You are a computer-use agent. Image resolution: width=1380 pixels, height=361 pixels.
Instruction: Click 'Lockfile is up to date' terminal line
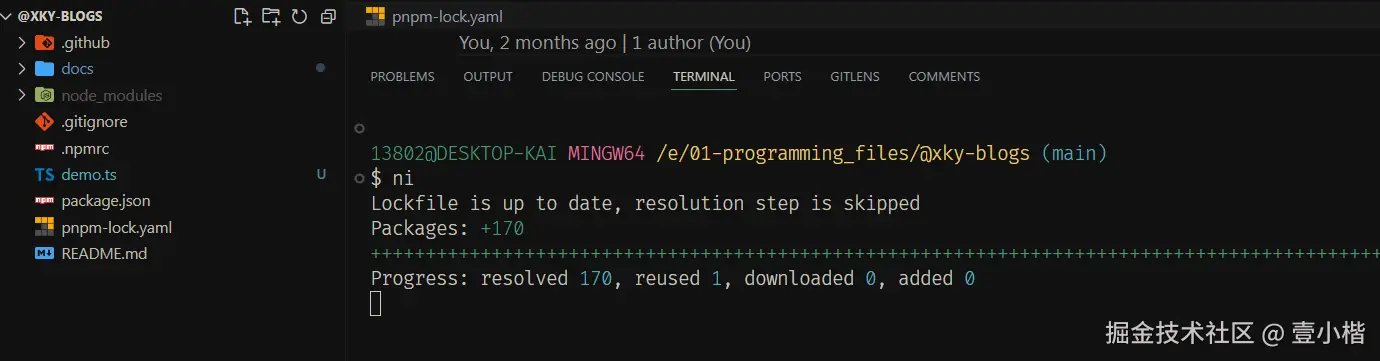pos(645,204)
